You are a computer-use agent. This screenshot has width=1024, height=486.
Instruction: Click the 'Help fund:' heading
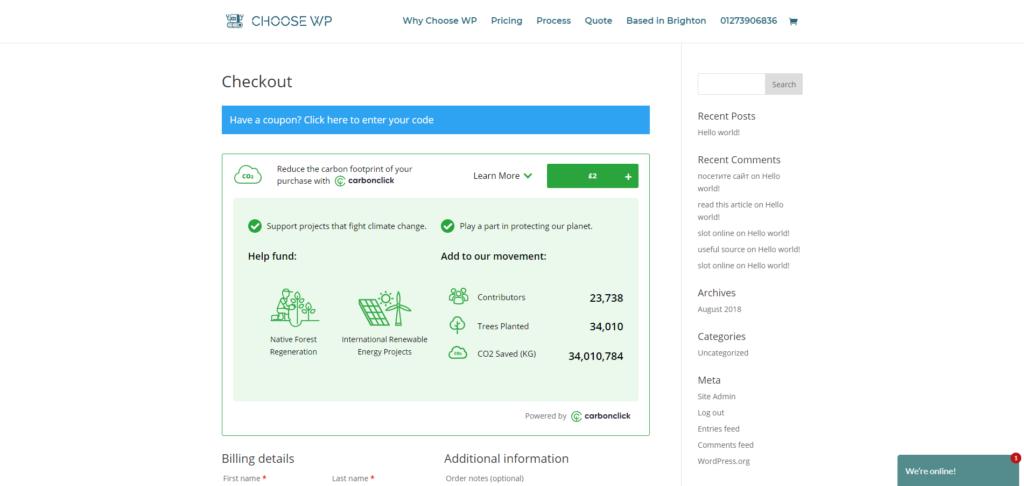(x=272, y=256)
